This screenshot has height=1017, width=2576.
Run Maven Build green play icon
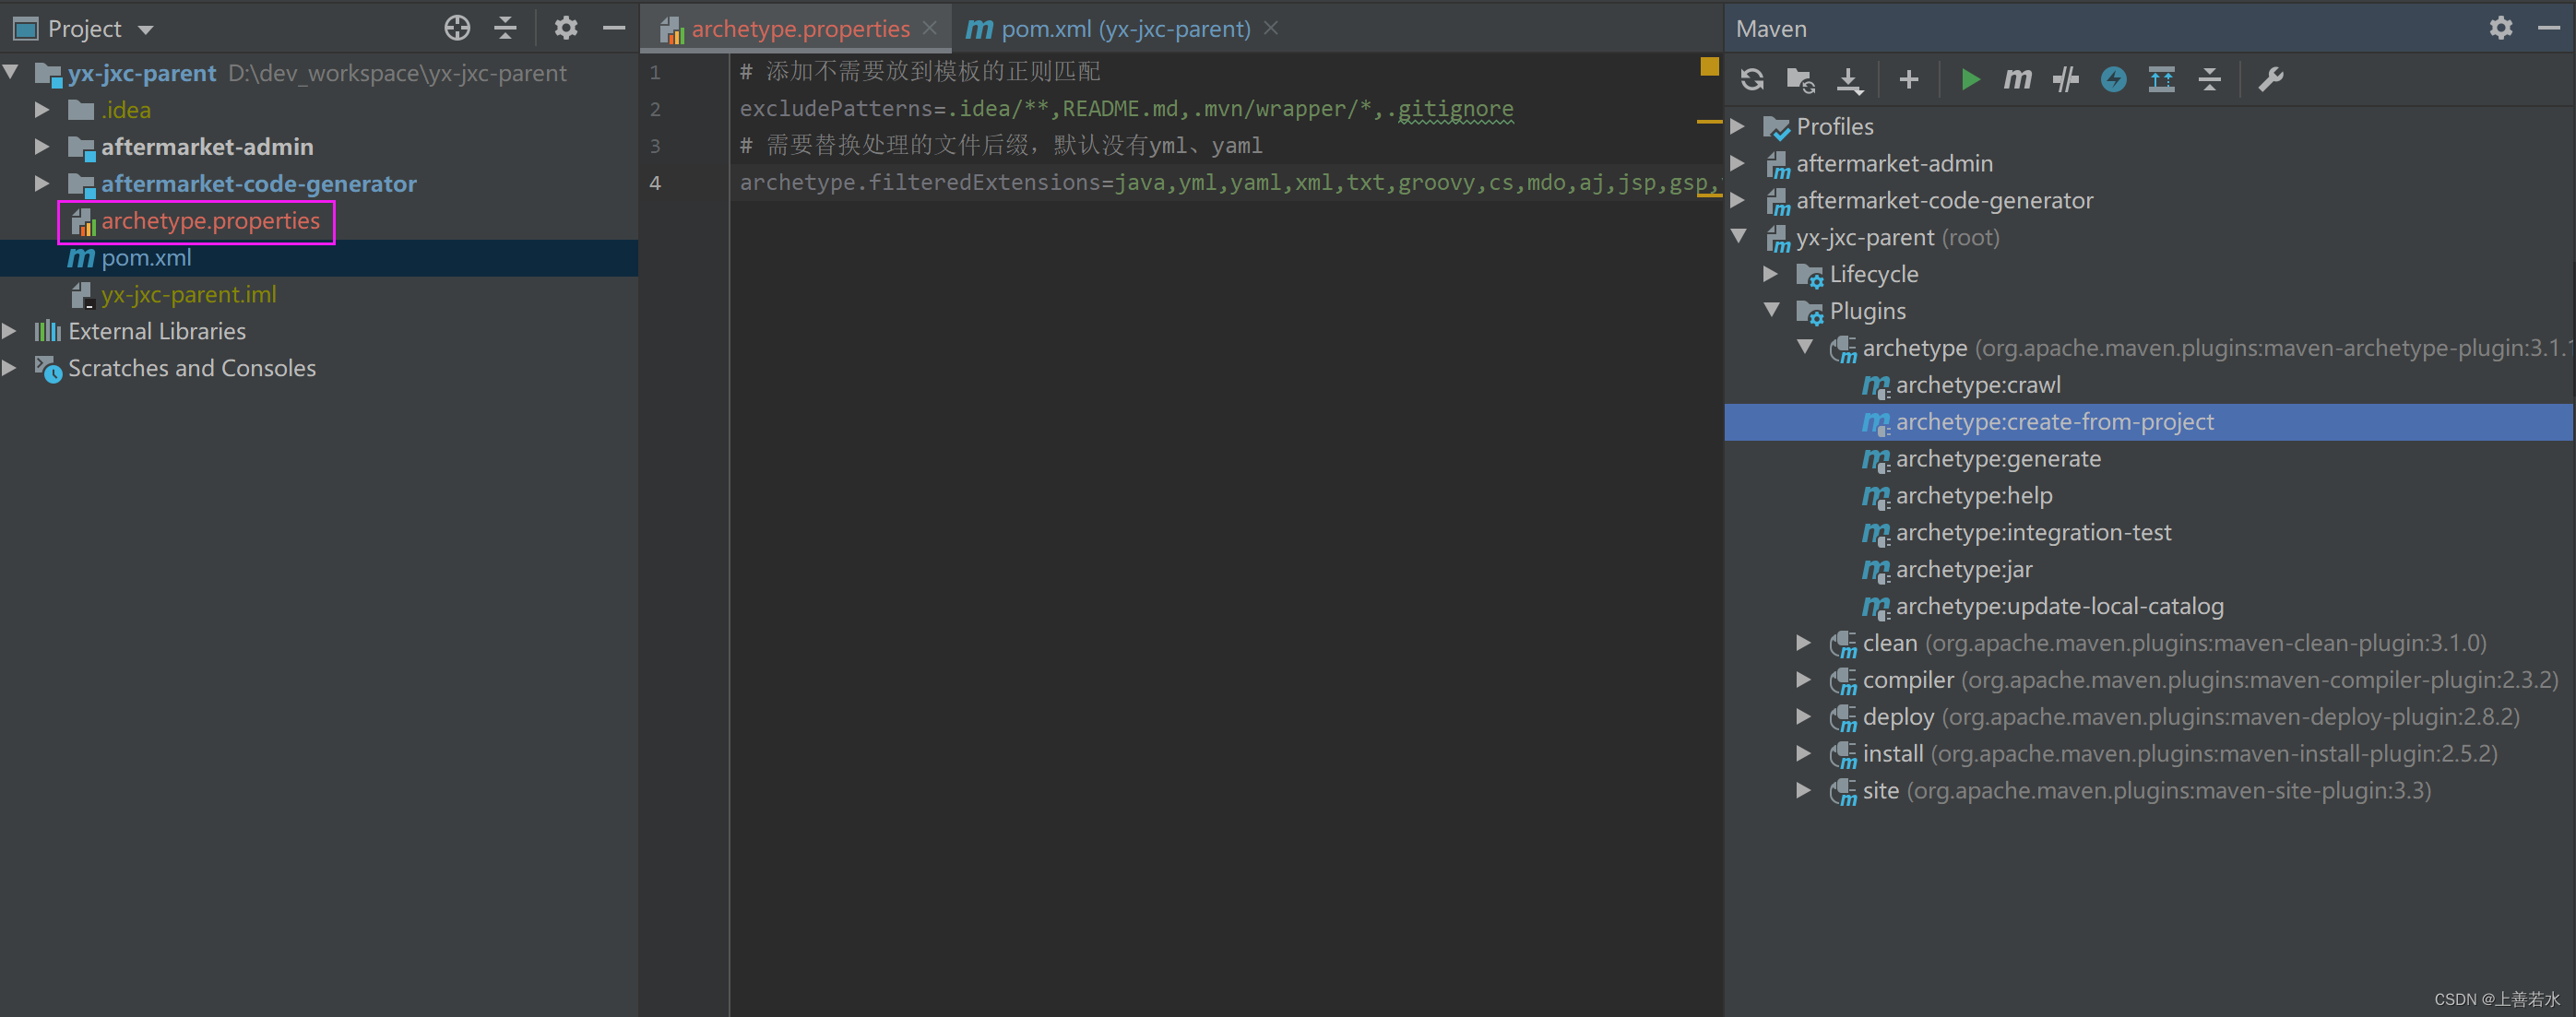coord(1970,79)
